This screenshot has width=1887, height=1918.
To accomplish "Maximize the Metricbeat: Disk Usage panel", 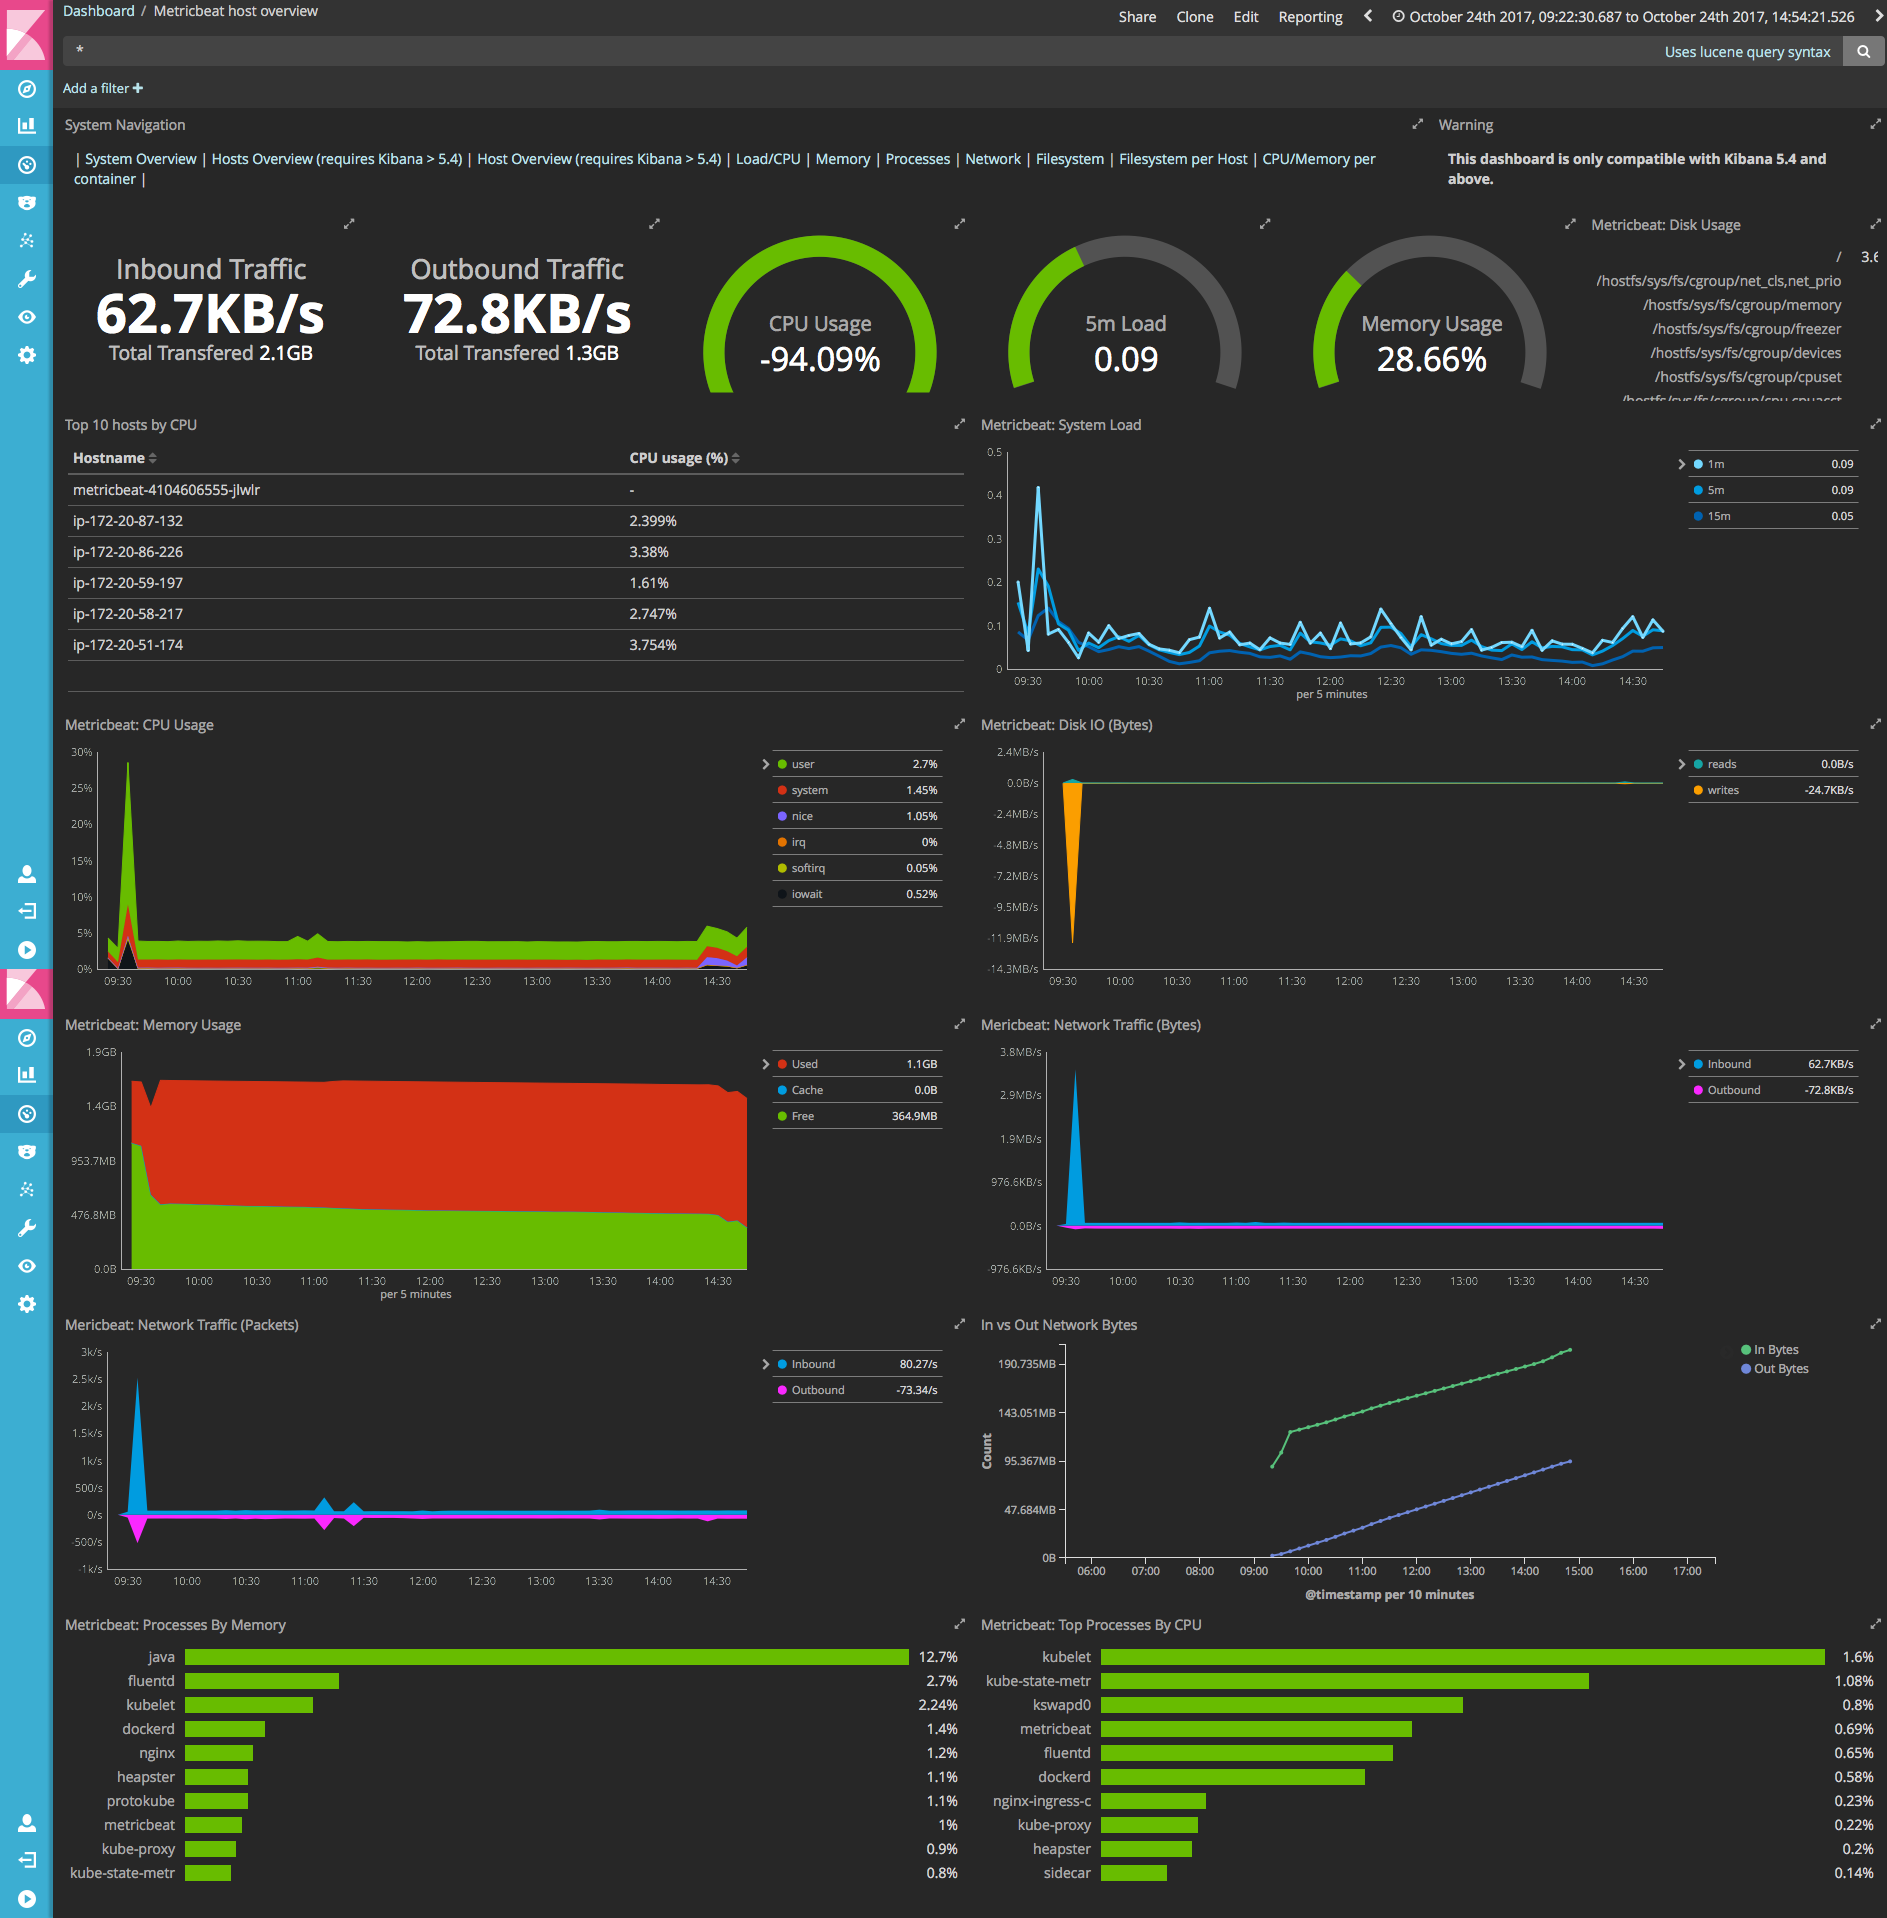I will (x=1875, y=224).
